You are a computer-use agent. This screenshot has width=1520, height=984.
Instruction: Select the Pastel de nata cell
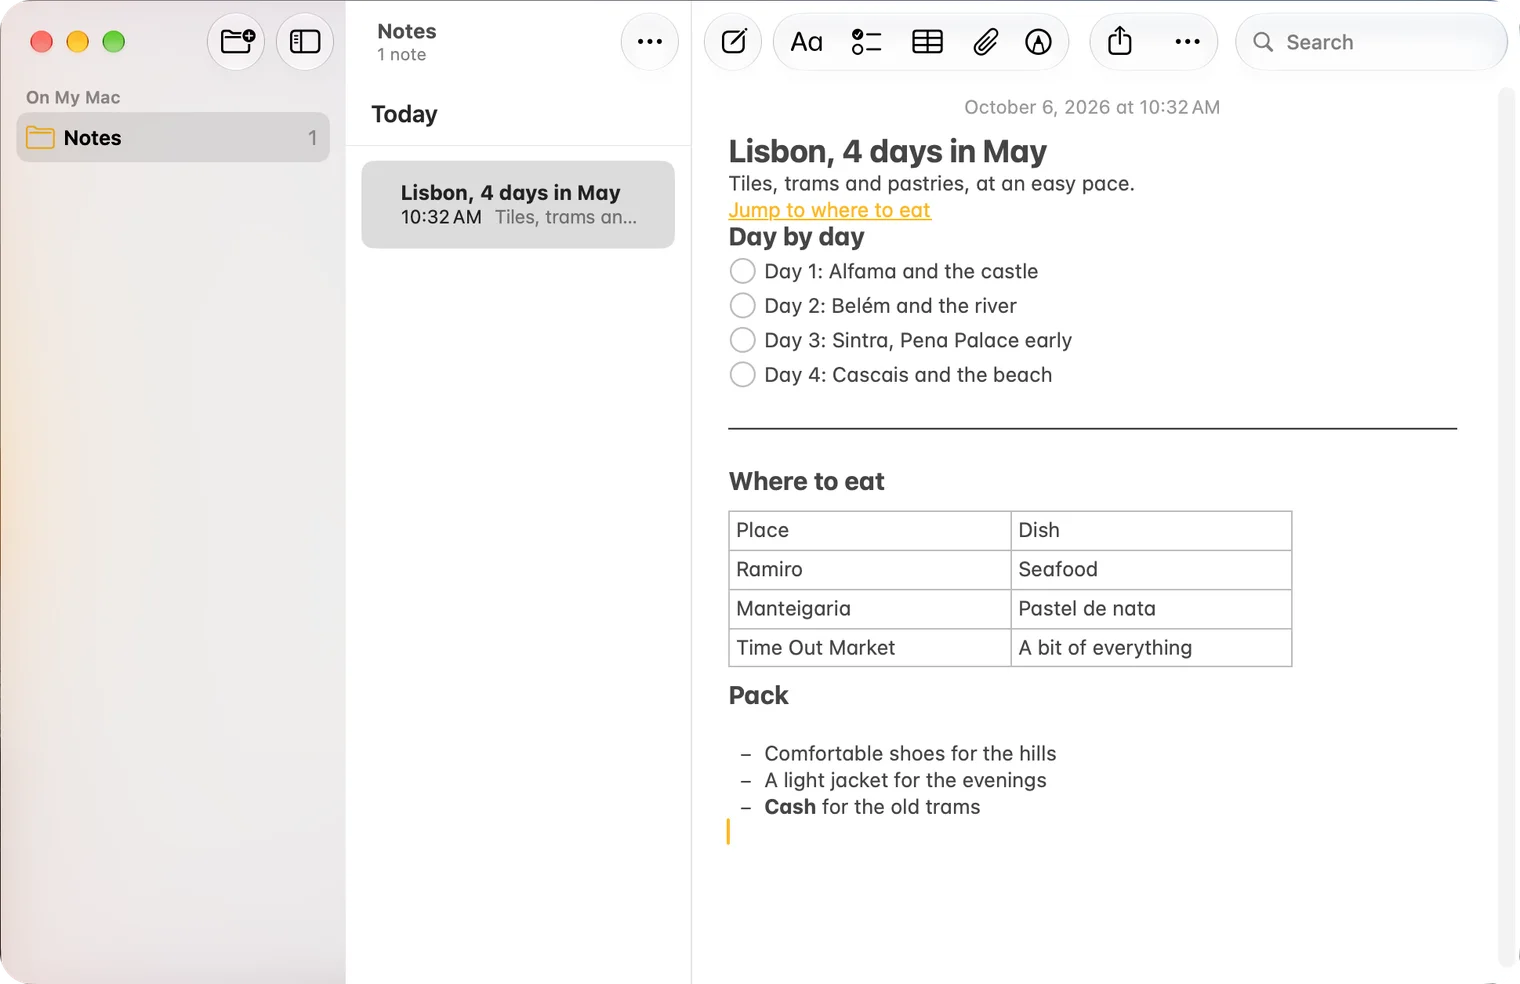[1151, 608]
